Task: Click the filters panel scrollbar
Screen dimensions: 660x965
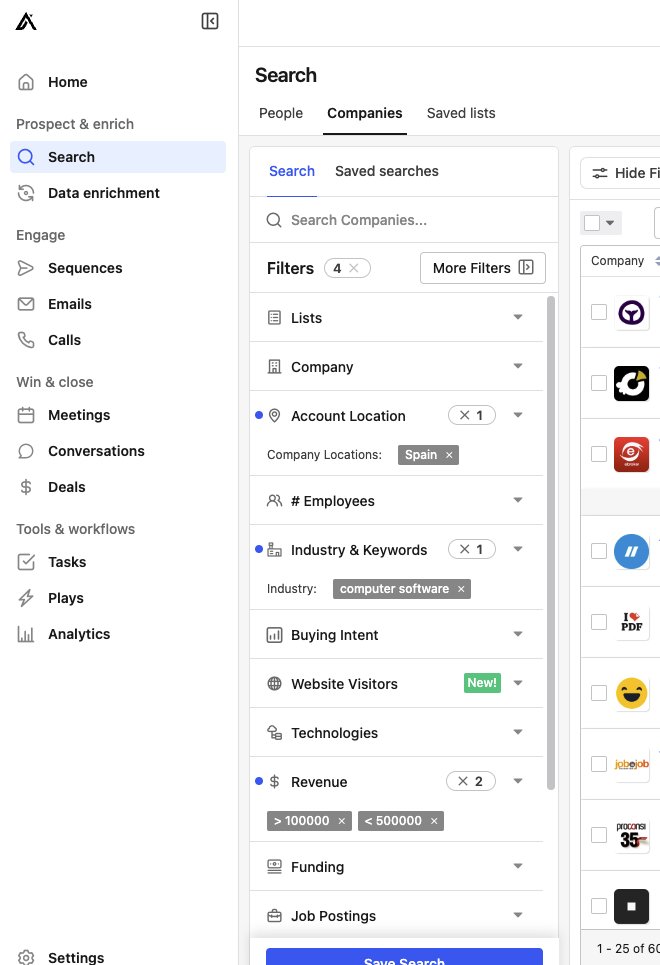Action: click(551, 543)
